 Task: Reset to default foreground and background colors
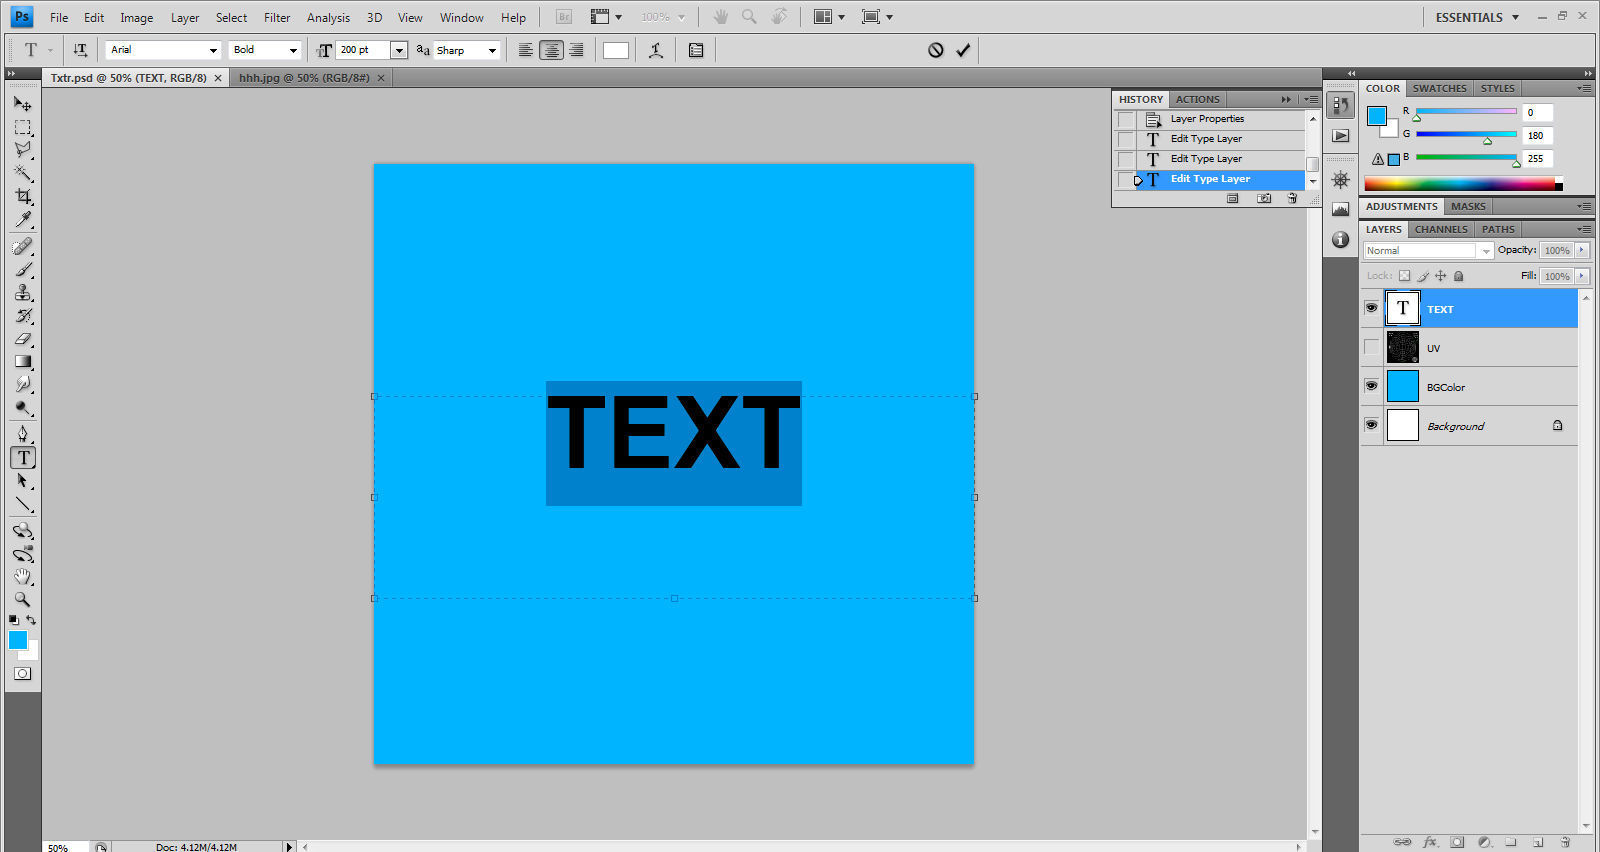point(14,620)
